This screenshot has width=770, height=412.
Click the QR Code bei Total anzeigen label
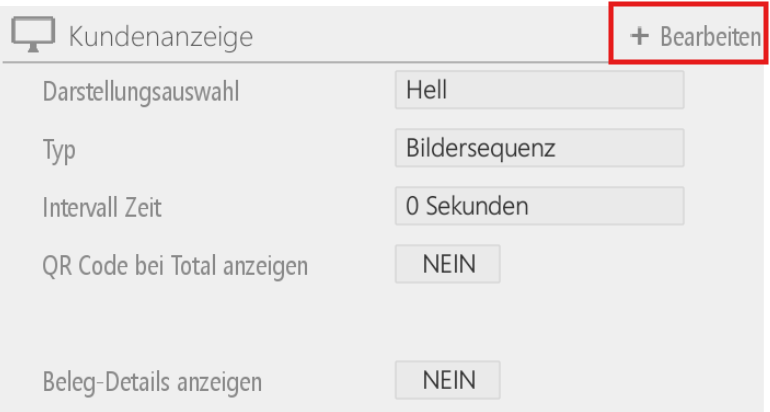pyautogui.click(x=175, y=266)
